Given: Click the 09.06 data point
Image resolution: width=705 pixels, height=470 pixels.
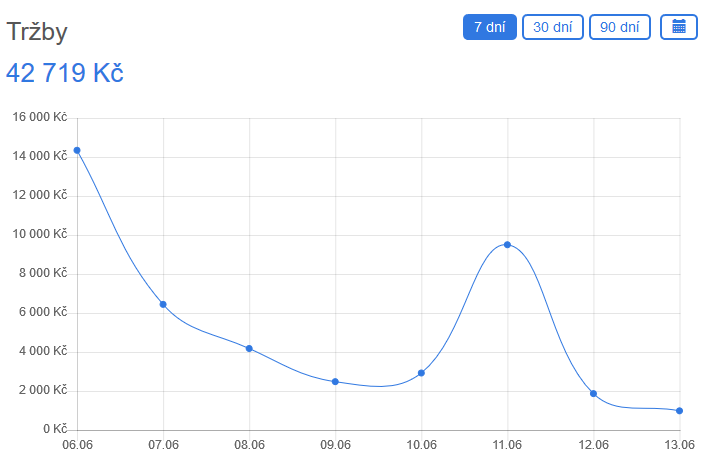Looking at the screenshot, I should click(x=335, y=381).
